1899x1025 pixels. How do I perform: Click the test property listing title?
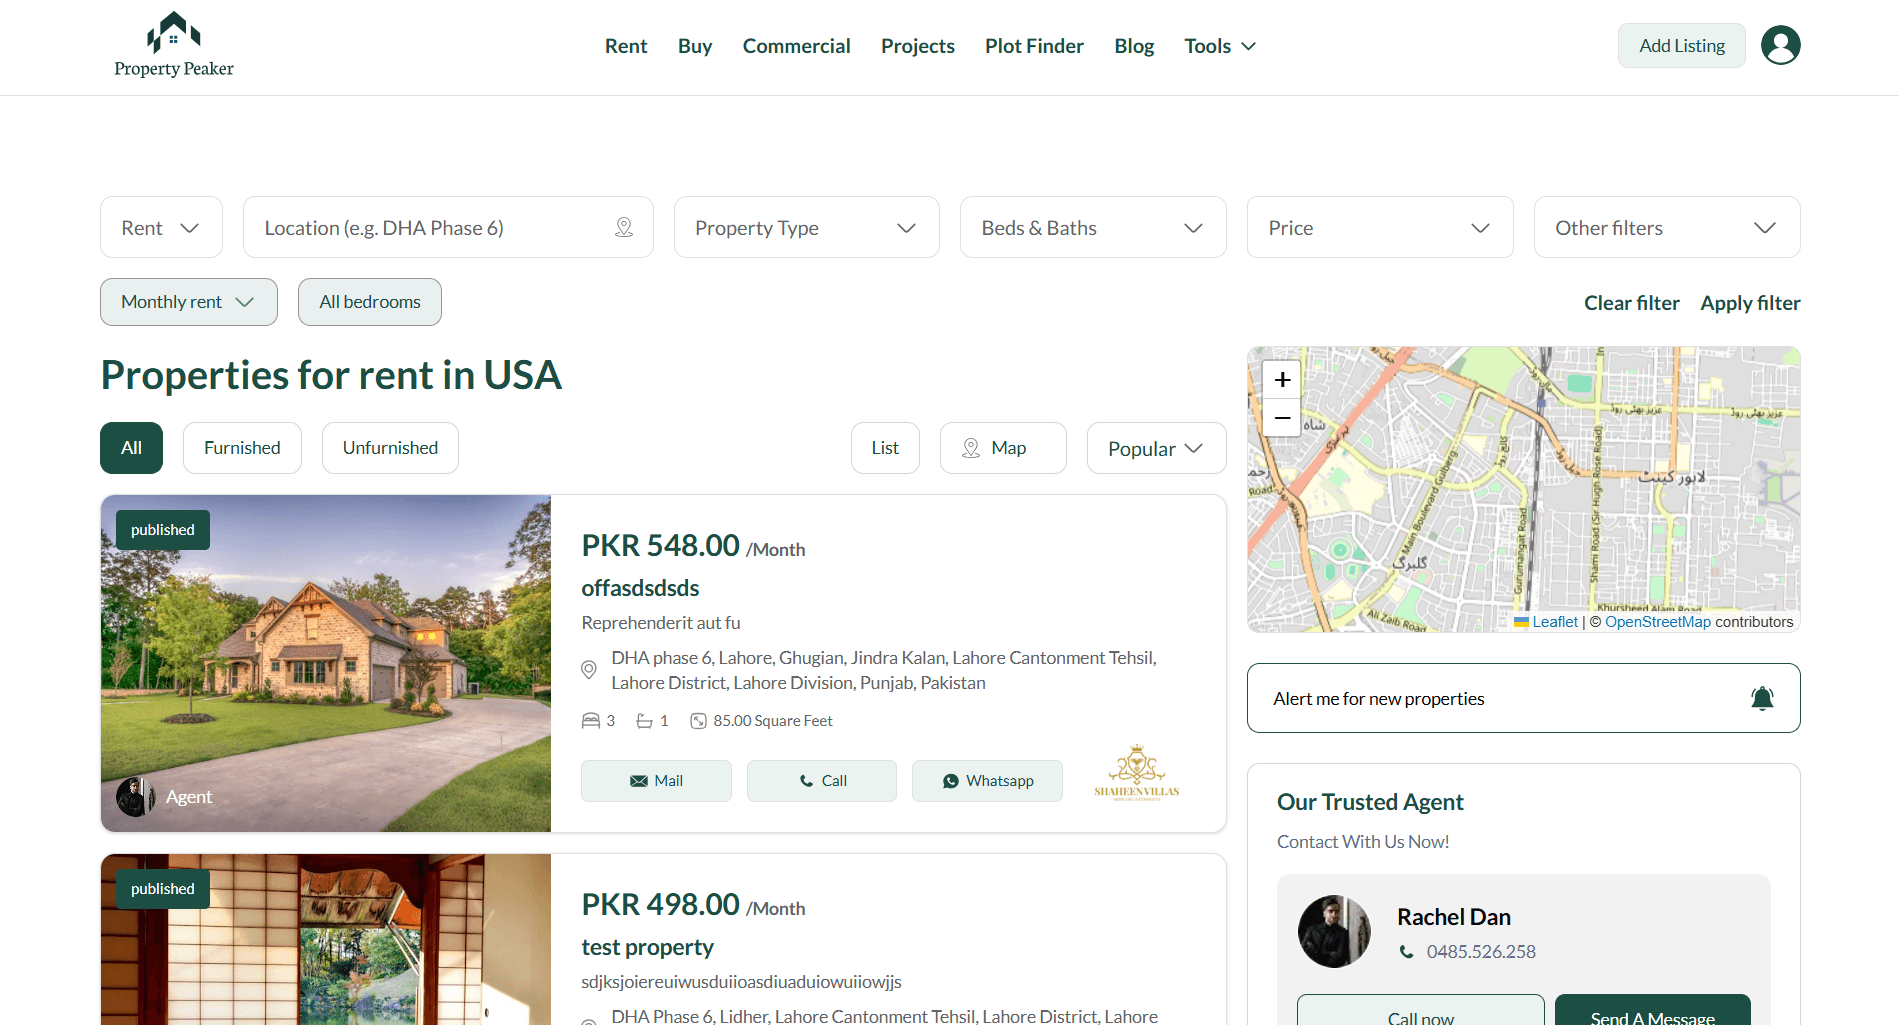pyautogui.click(x=647, y=947)
